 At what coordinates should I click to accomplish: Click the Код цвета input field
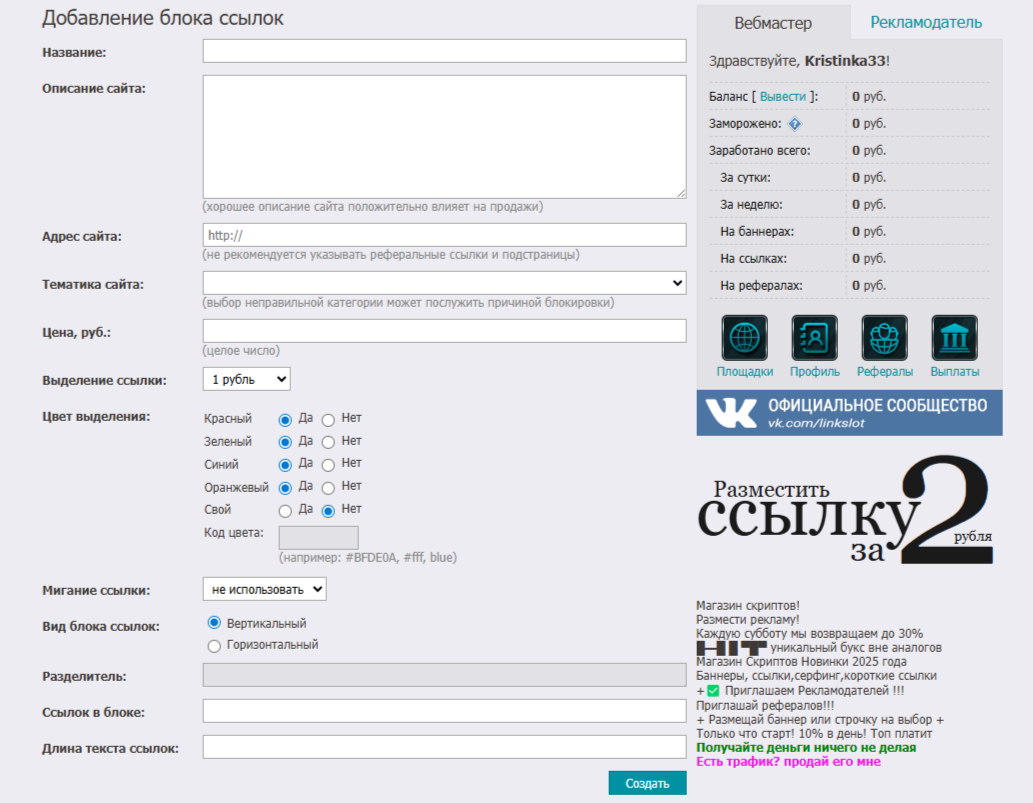click(318, 538)
